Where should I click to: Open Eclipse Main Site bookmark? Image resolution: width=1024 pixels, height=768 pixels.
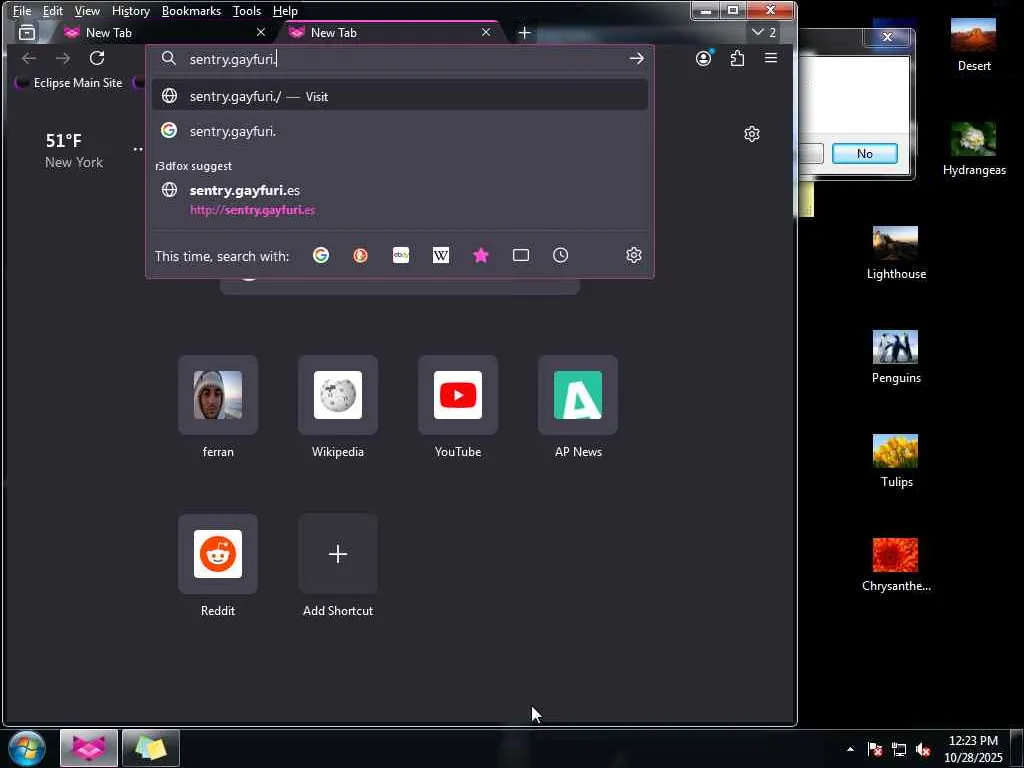69,83
